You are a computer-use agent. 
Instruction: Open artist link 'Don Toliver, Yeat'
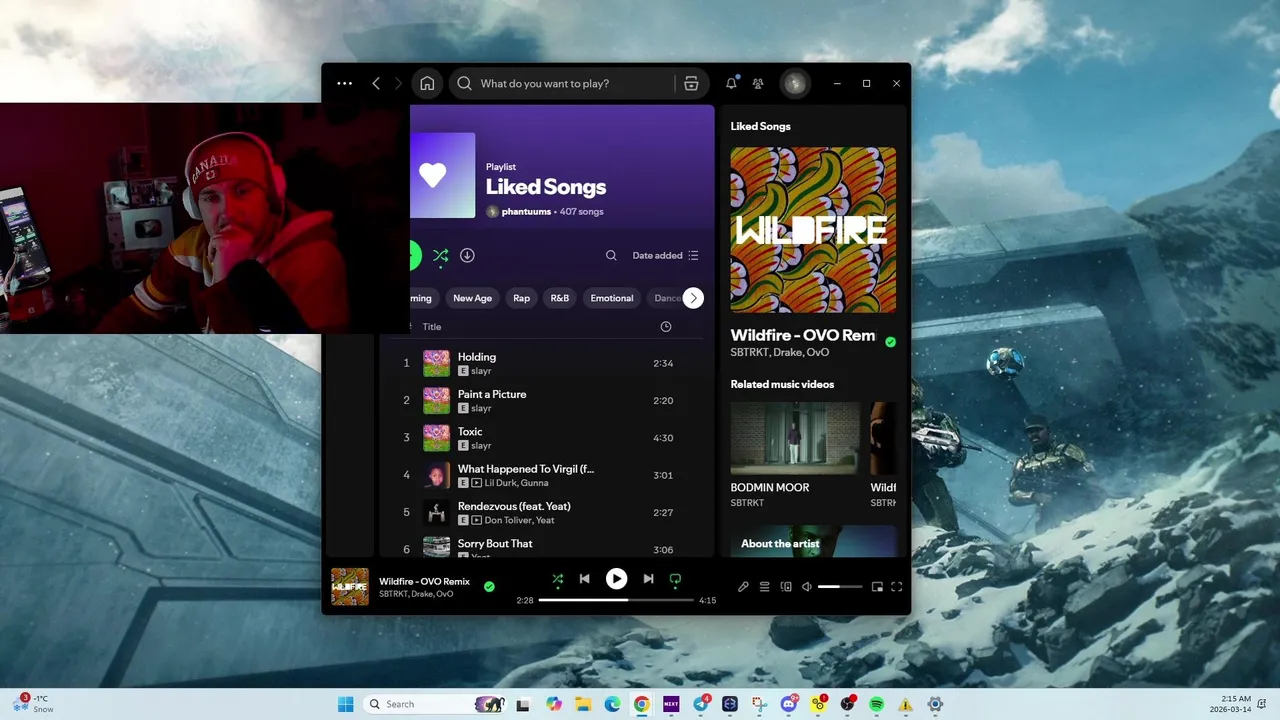[x=520, y=520]
